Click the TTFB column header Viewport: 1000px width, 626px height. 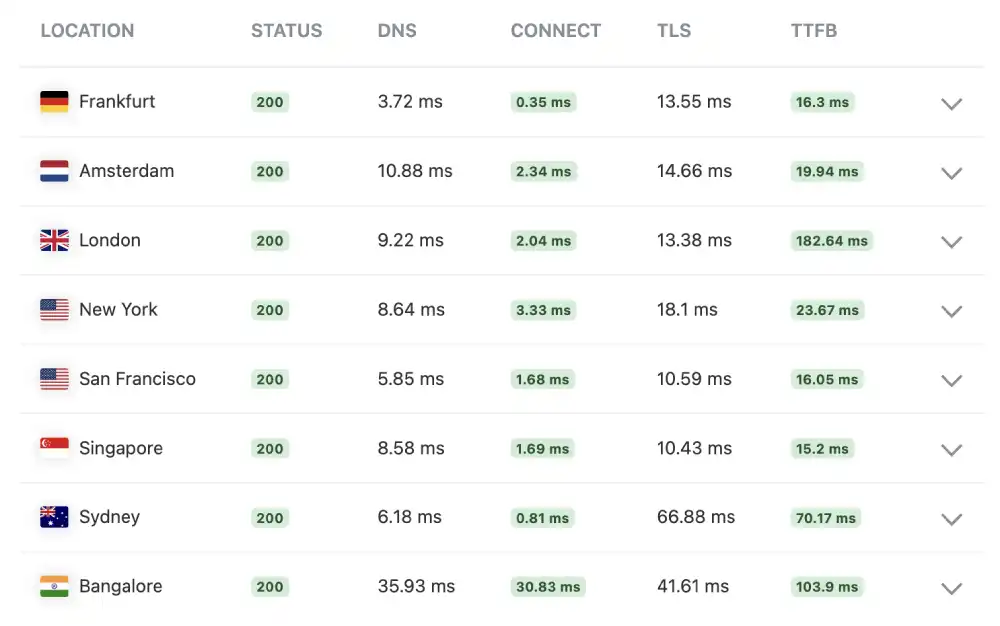click(813, 31)
